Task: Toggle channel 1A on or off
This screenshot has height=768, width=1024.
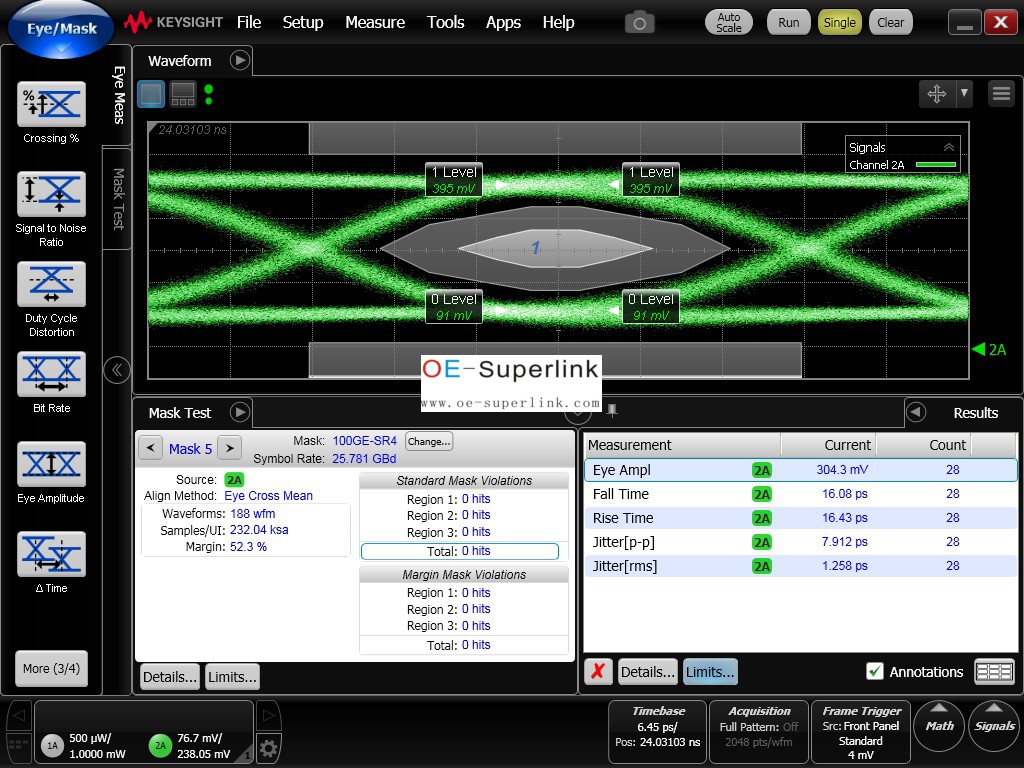Action: pyautogui.click(x=53, y=745)
